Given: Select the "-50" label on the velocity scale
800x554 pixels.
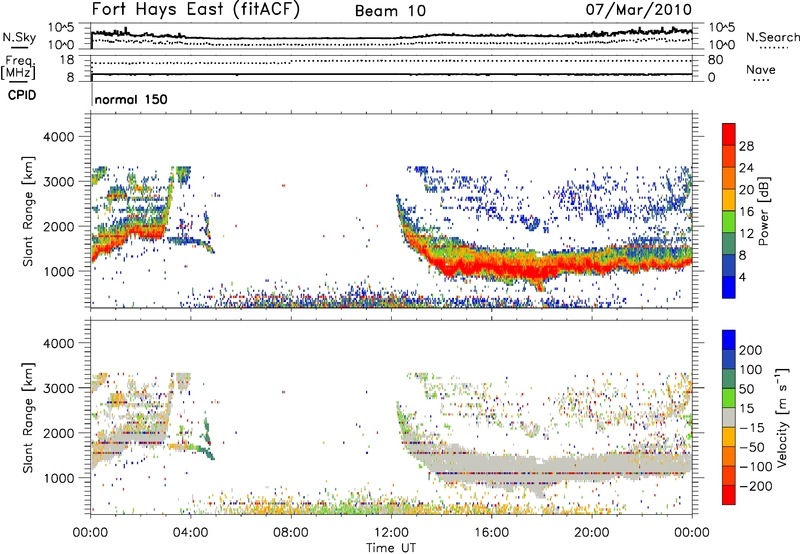Looking at the screenshot, I should 752,447.
